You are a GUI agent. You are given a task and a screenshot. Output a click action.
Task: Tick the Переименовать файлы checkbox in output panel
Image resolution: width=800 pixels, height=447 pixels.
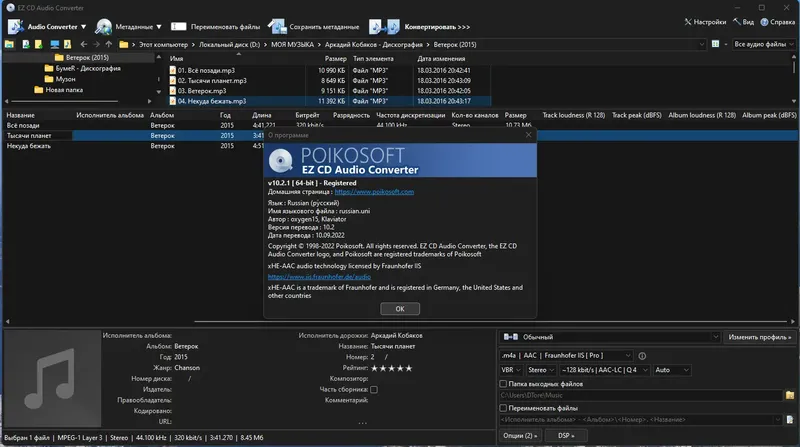(x=504, y=408)
